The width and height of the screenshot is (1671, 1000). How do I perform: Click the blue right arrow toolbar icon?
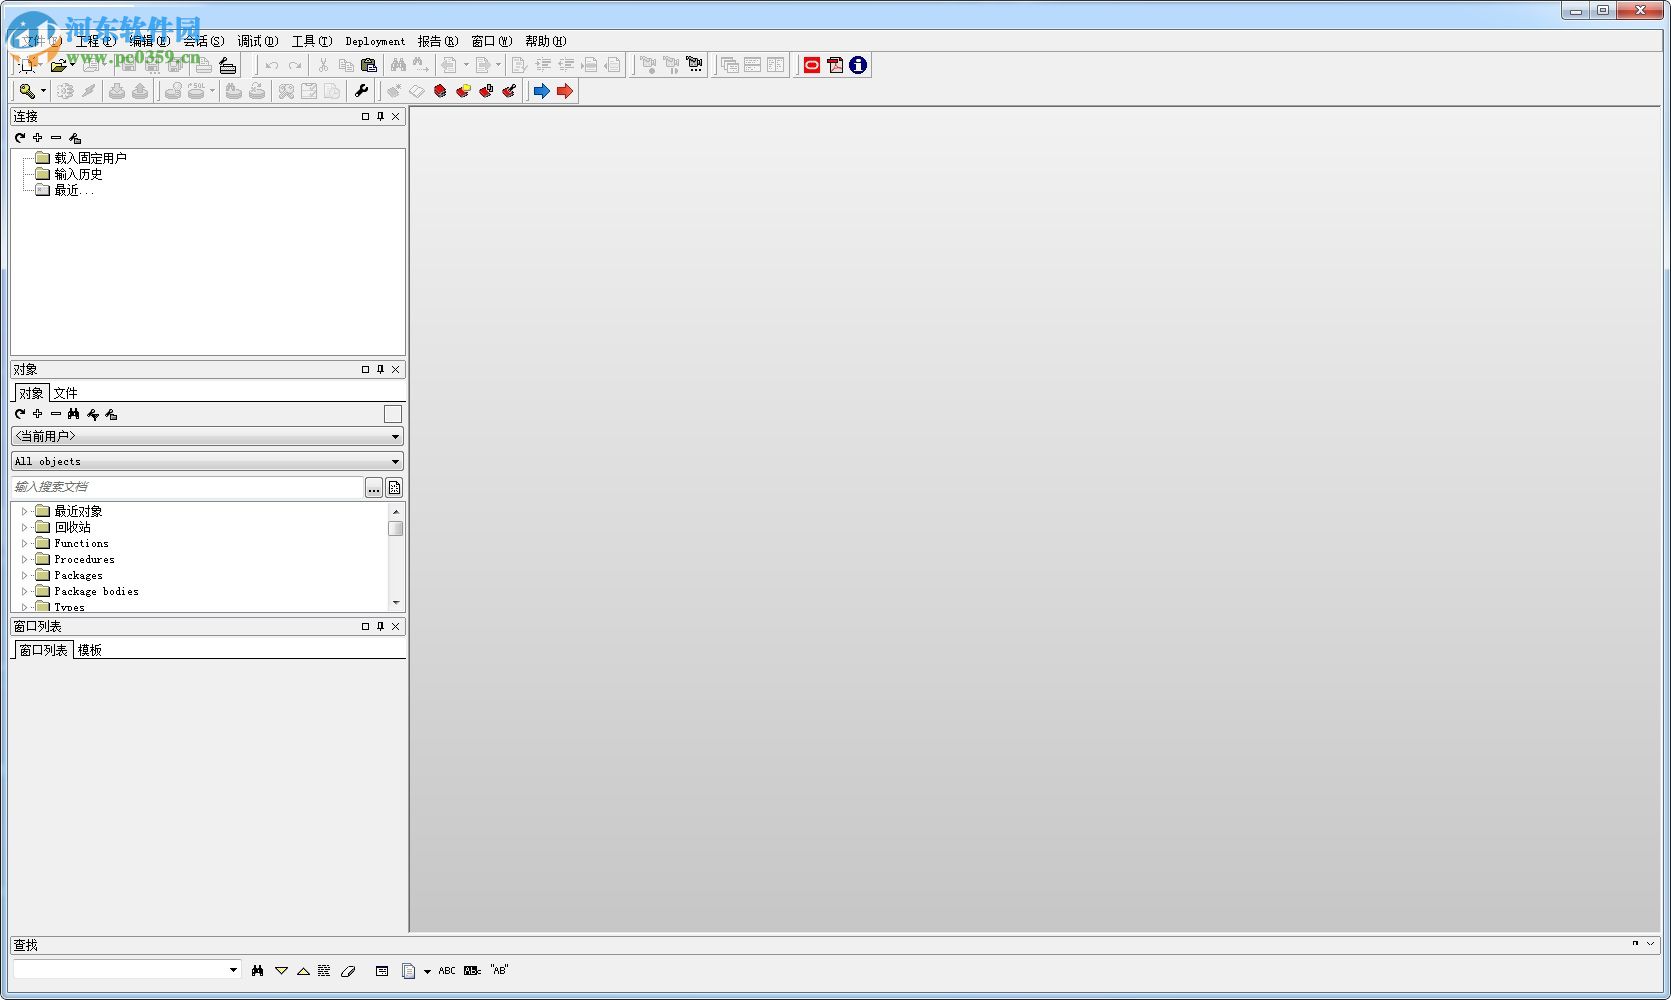click(541, 91)
